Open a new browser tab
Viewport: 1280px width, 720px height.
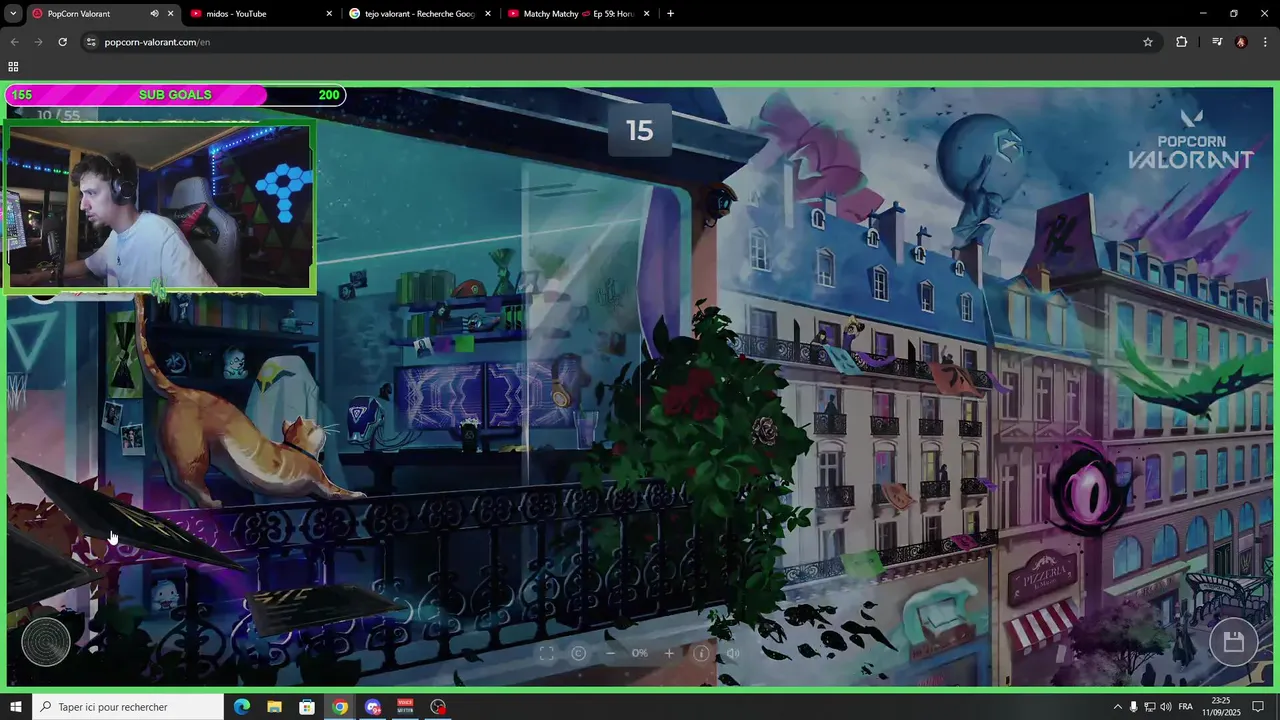[670, 14]
